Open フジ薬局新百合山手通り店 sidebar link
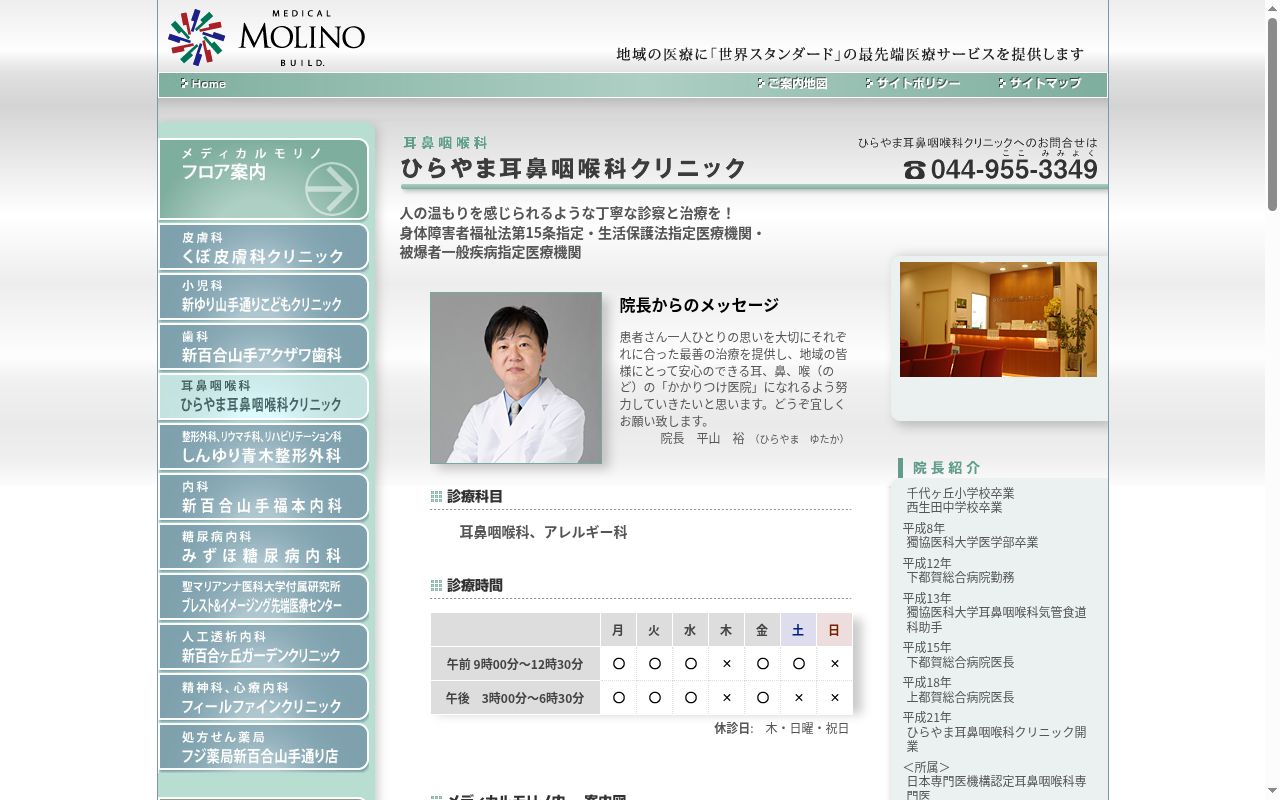 (x=263, y=747)
